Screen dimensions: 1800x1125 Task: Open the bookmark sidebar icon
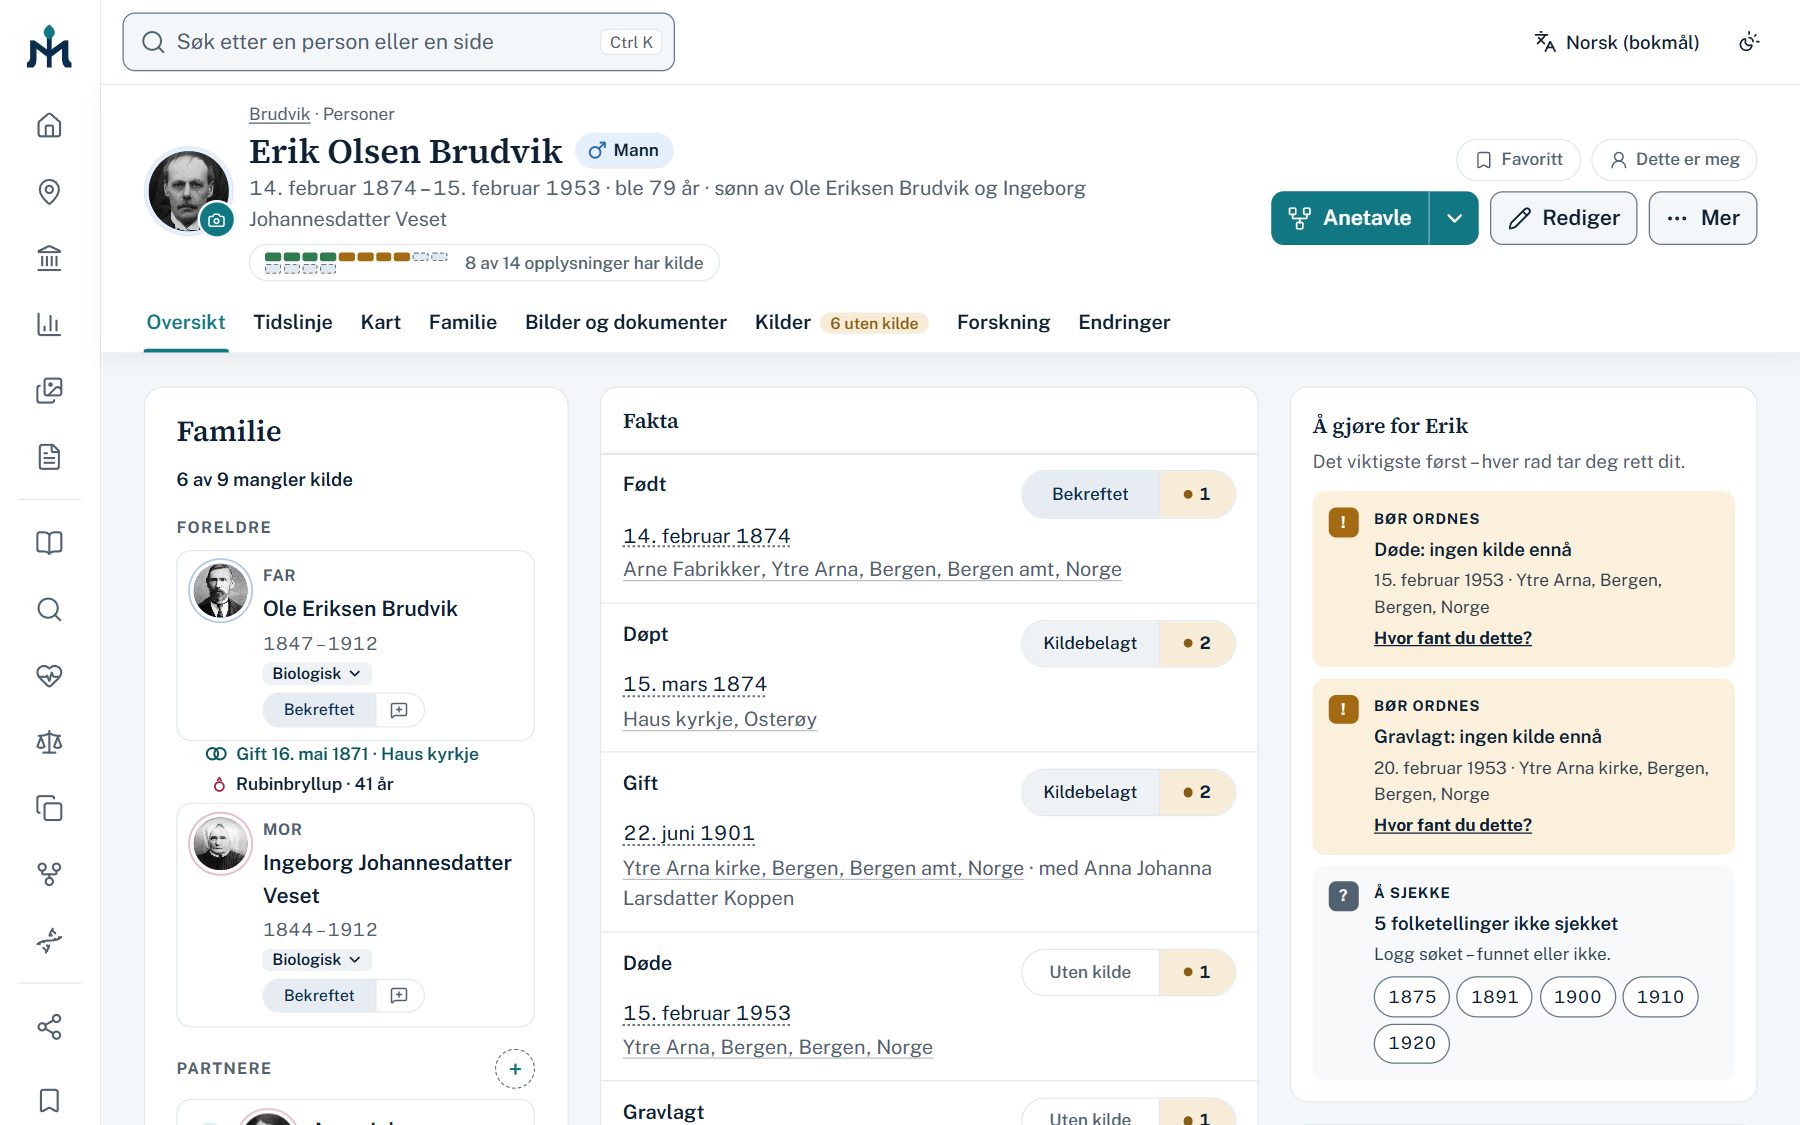(49, 1100)
